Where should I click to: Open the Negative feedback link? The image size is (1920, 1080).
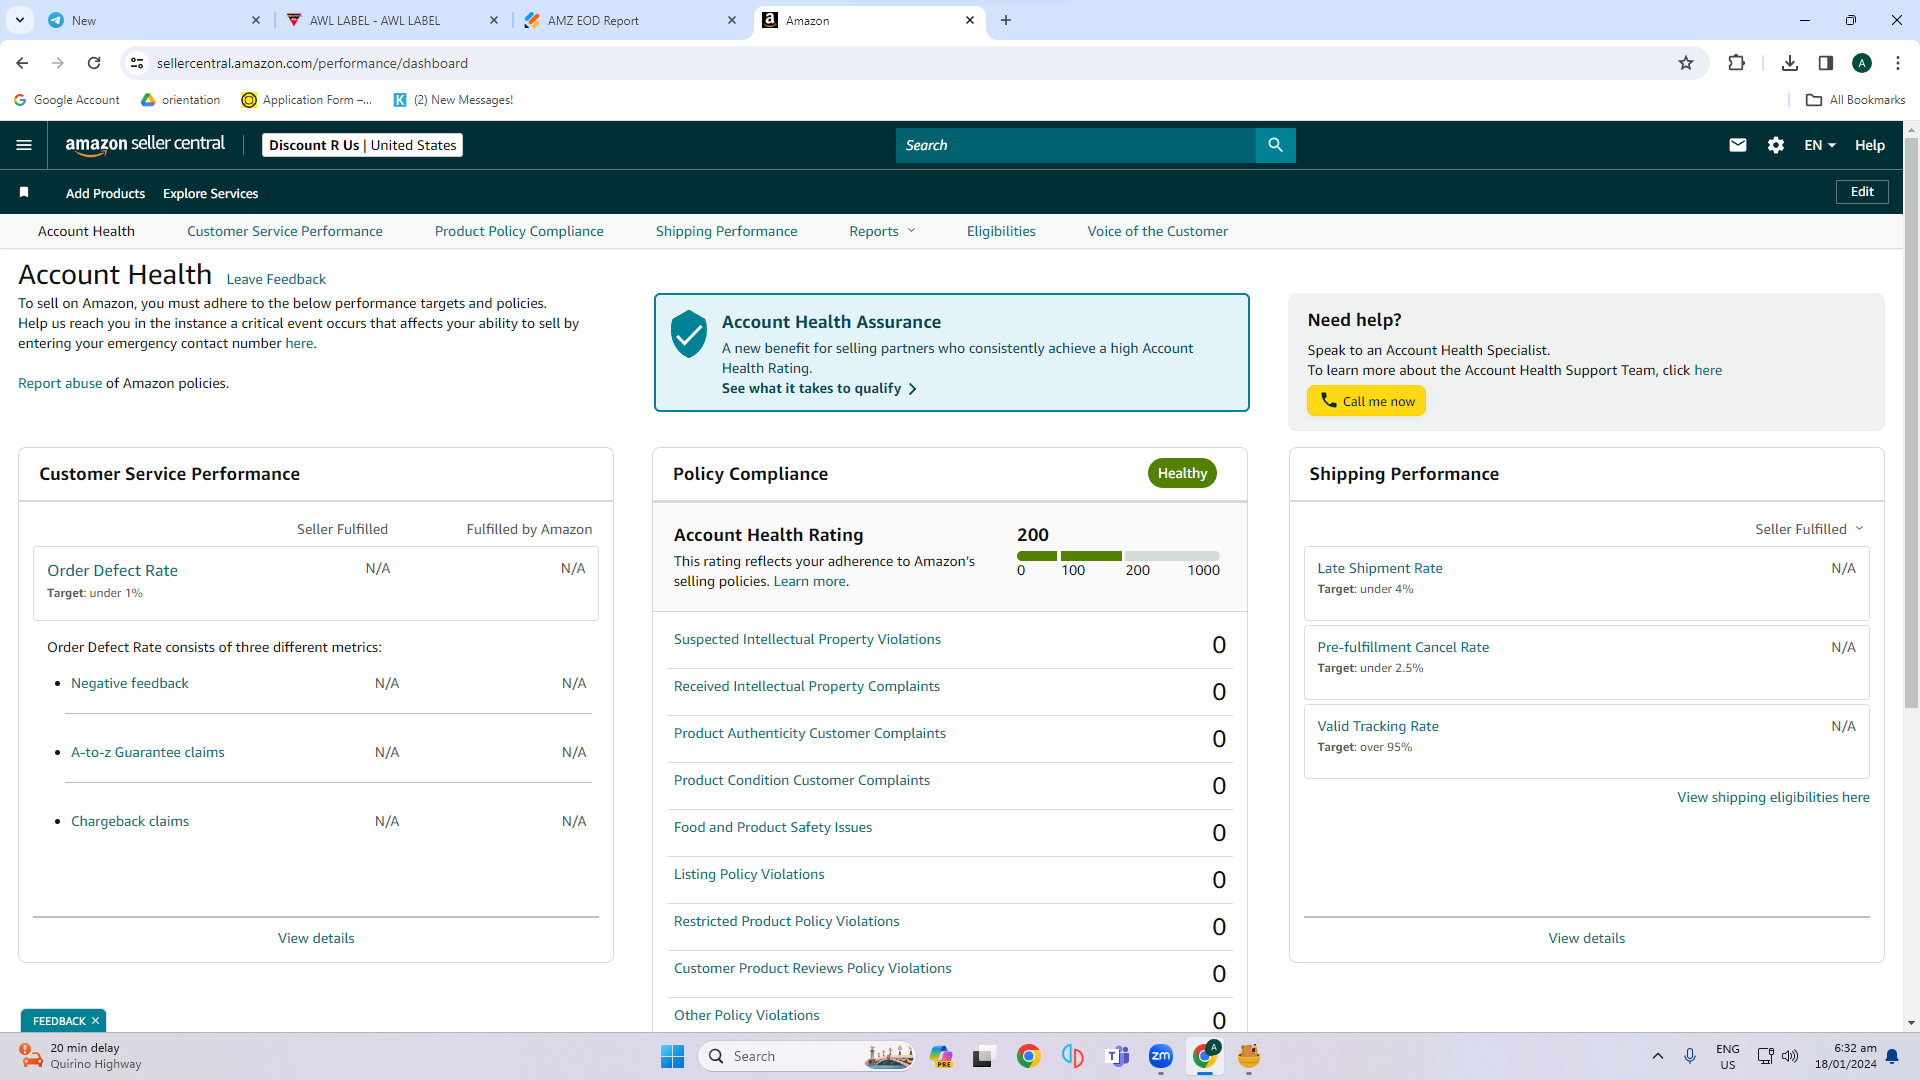coord(130,683)
